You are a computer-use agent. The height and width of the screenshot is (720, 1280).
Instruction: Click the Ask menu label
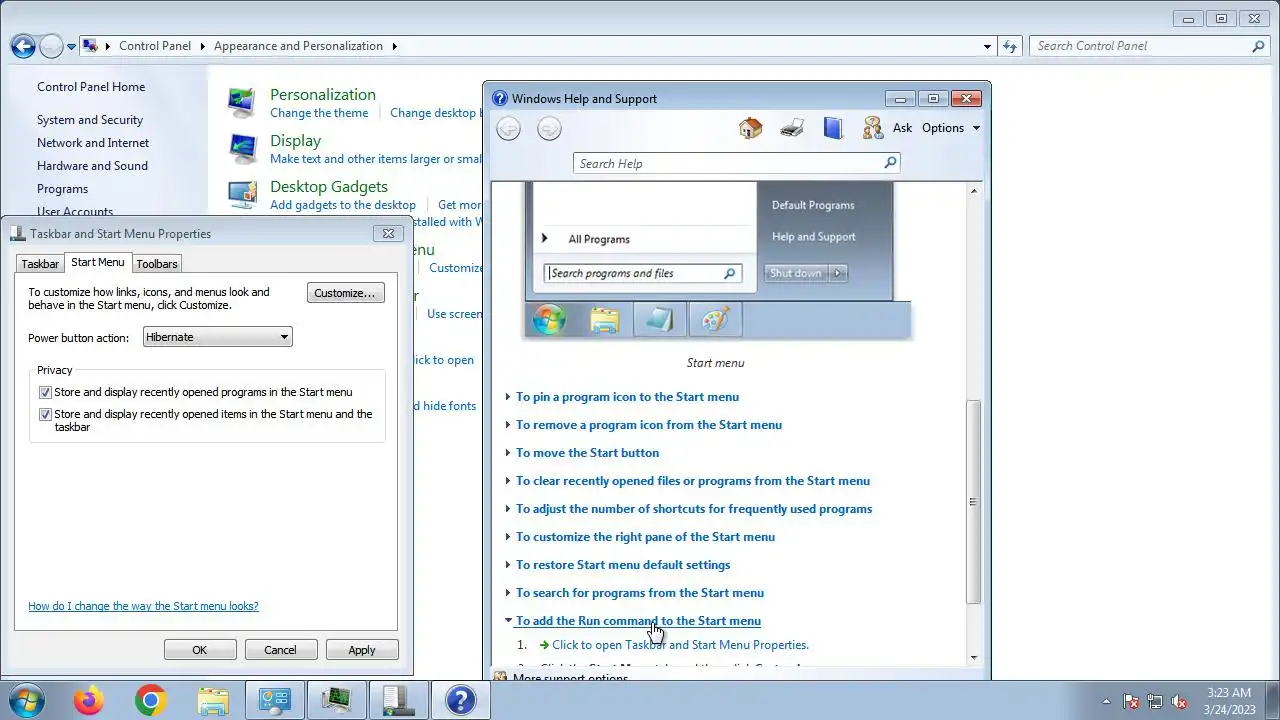(902, 128)
